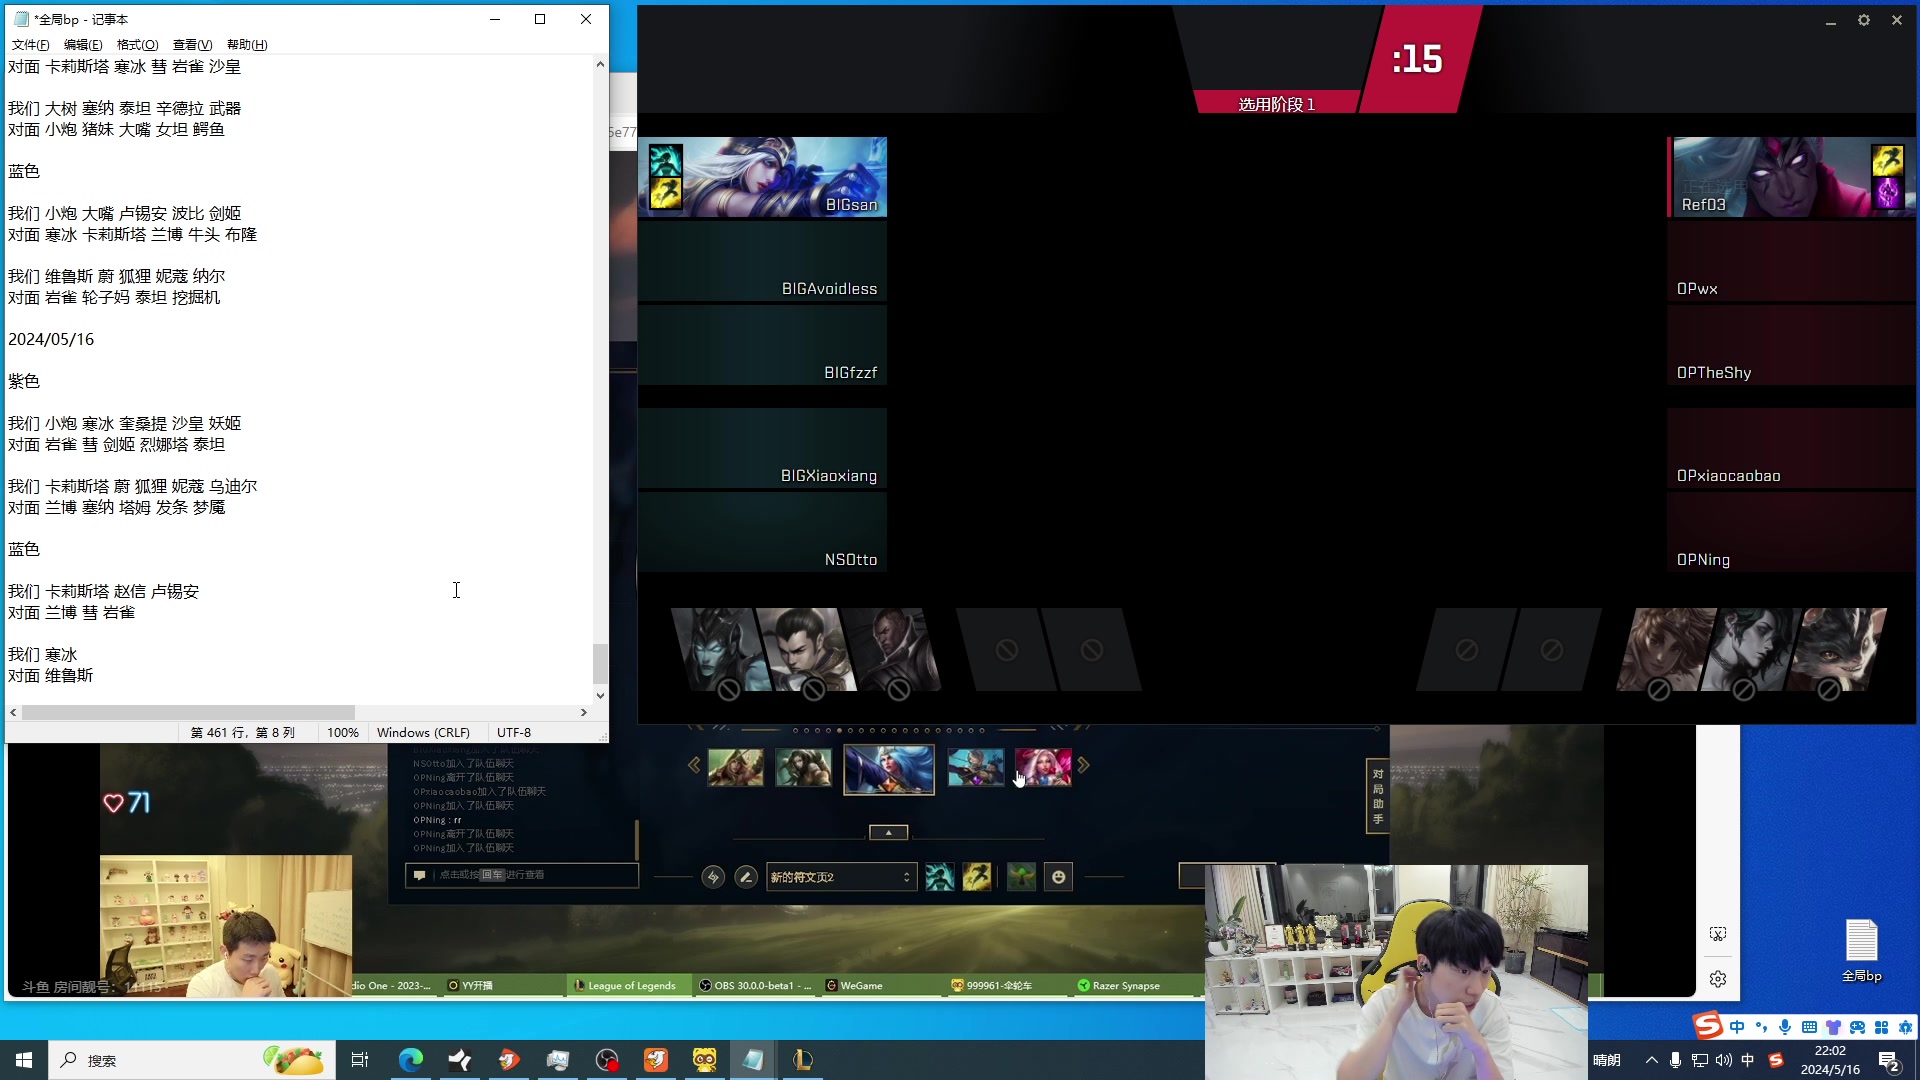Open the emote selector smiley icon
Viewport: 1920px width, 1080px height.
(1059, 877)
